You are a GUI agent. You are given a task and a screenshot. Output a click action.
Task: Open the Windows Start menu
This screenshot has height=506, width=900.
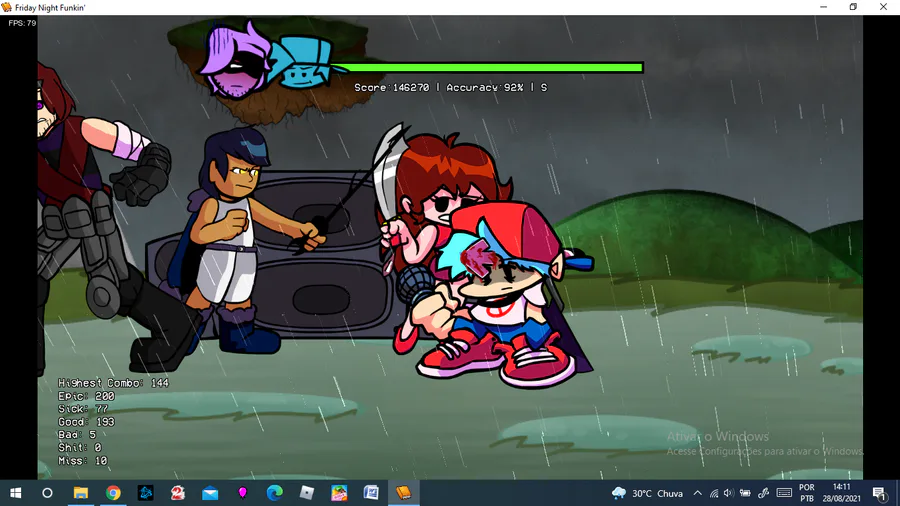click(x=15, y=493)
